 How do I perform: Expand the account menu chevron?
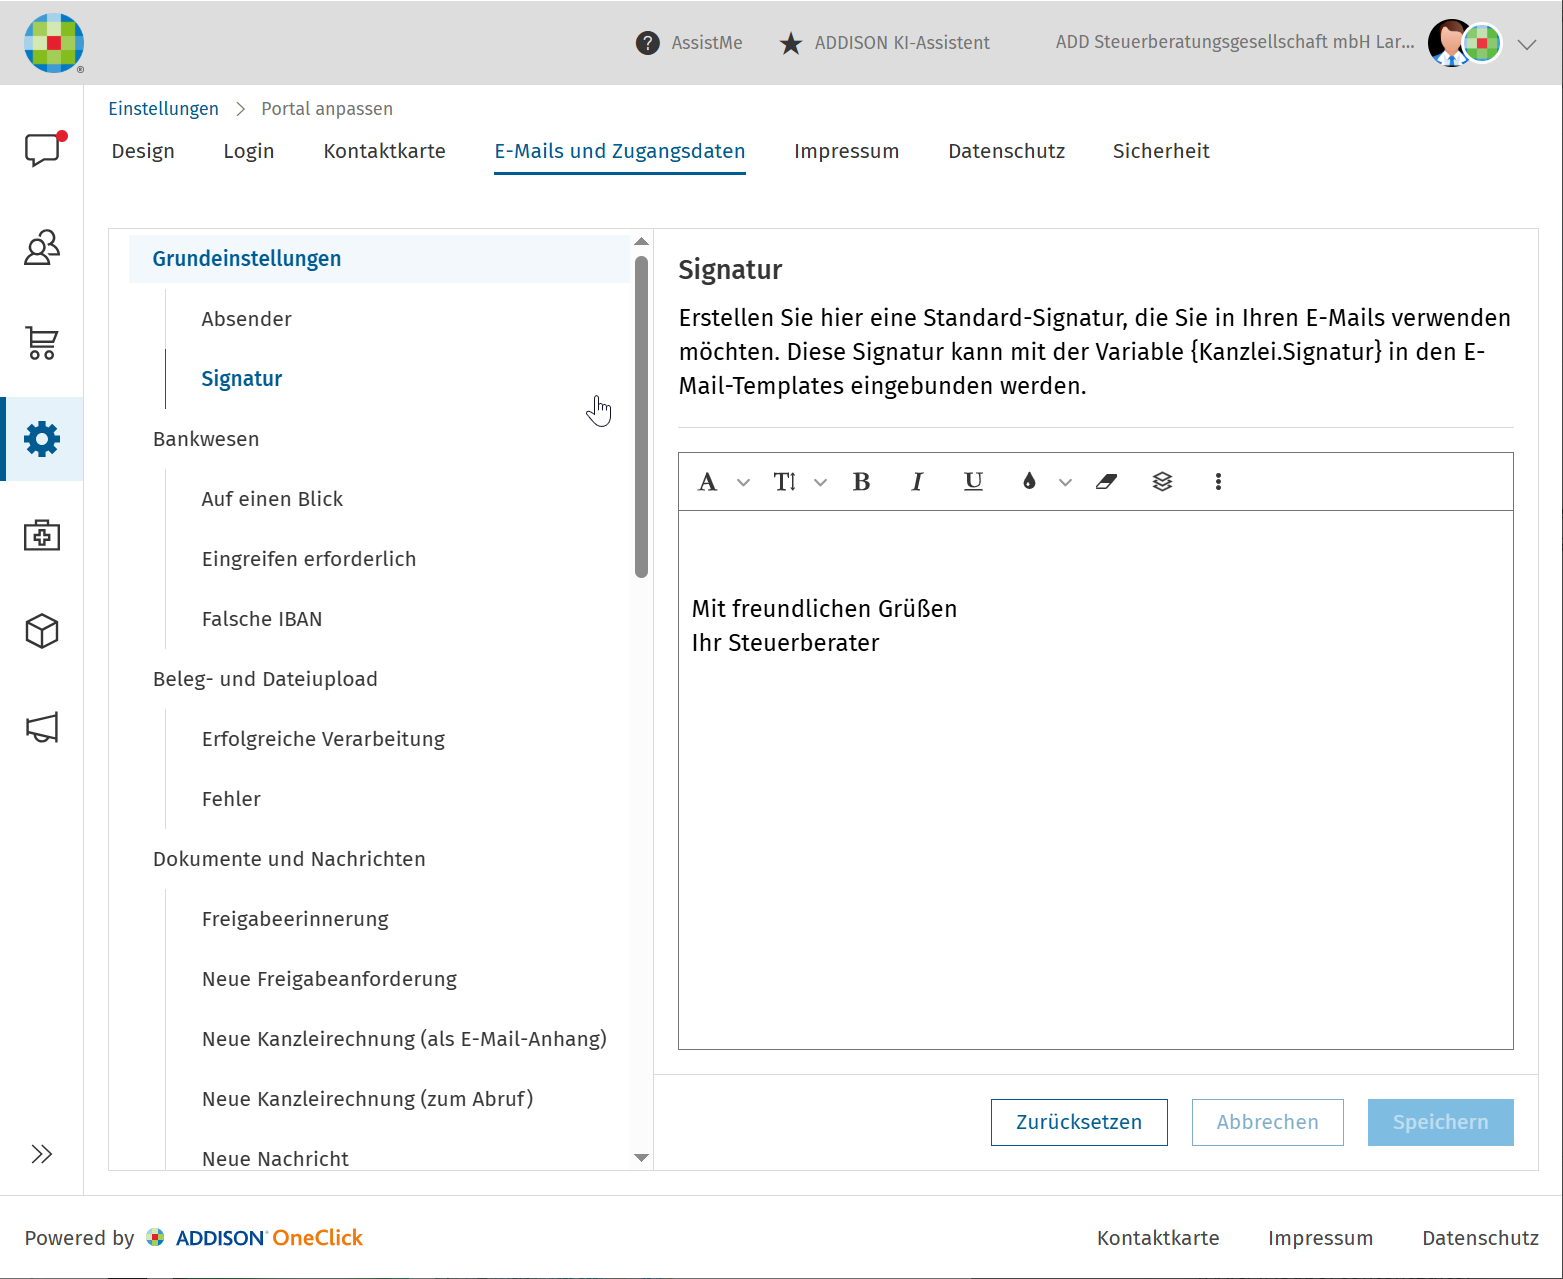[1527, 44]
